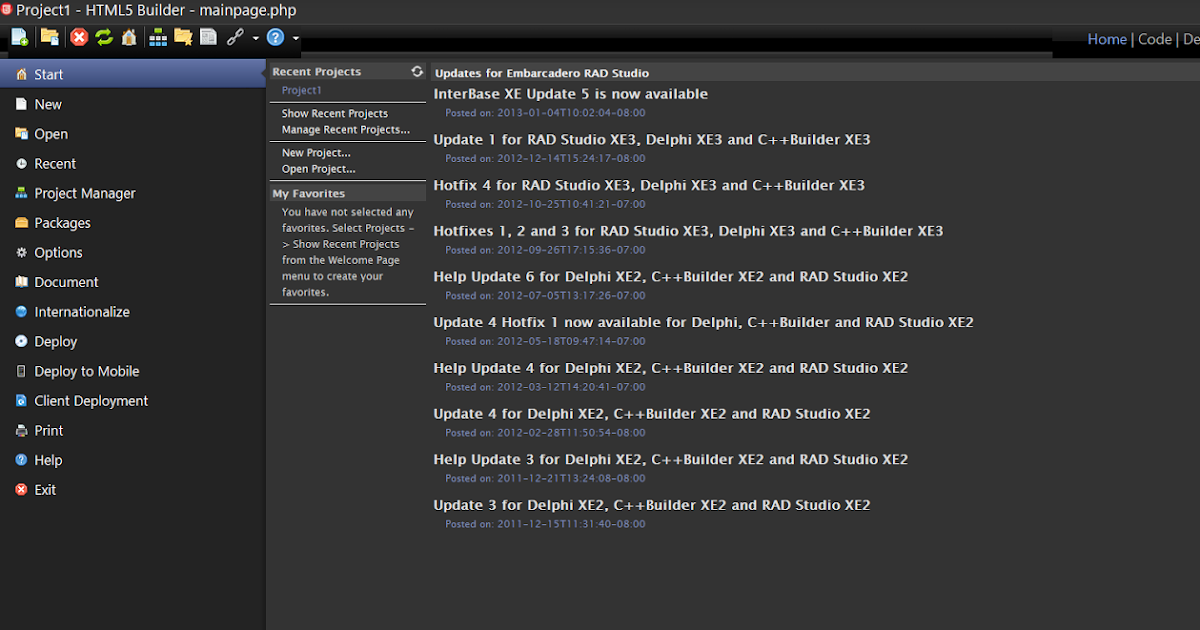Open the Help Update 3 for Delphi XE2 article

[671, 460]
